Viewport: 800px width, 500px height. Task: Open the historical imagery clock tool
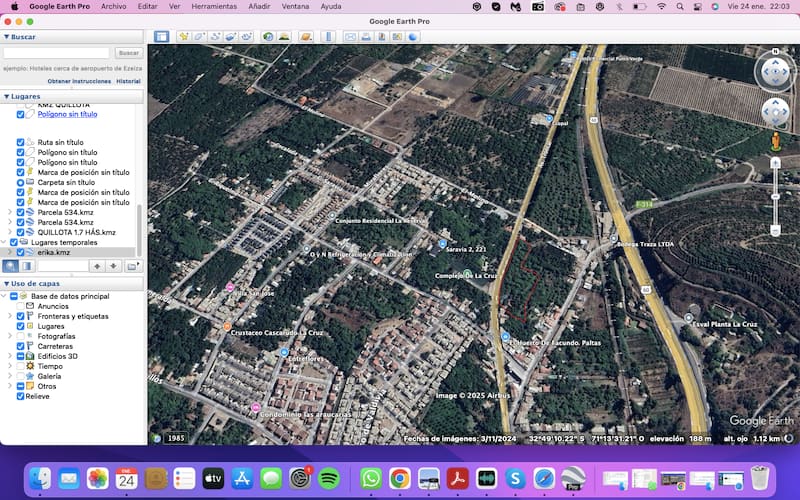click(268, 37)
